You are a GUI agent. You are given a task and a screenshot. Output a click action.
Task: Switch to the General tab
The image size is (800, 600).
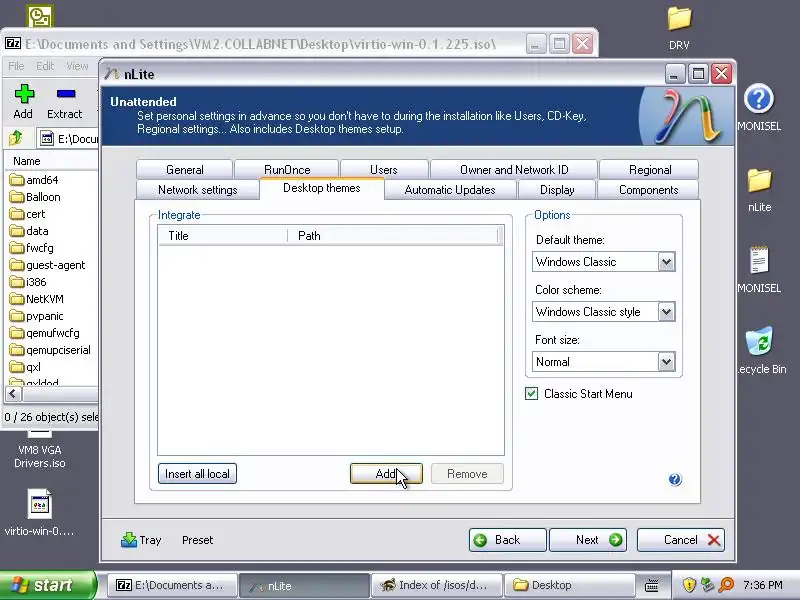coord(184,169)
